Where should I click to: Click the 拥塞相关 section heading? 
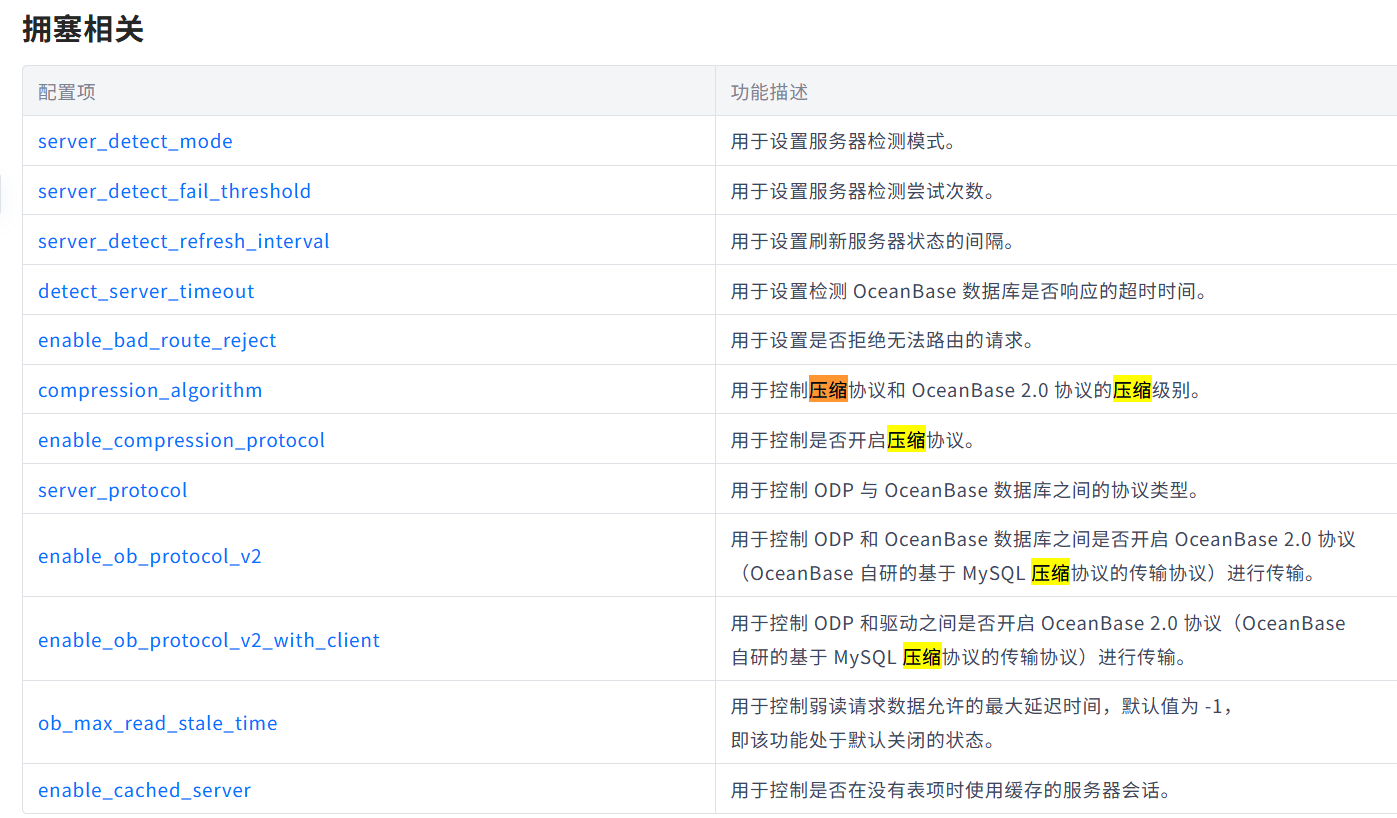83,29
